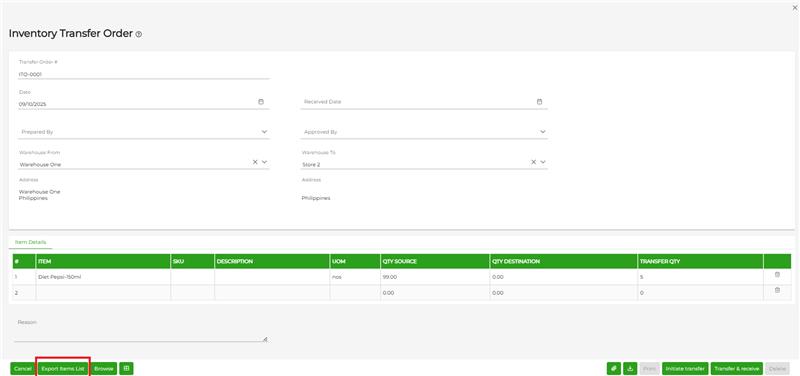Select the Item Details tab
Image resolution: width=800 pixels, height=376 pixels.
(x=31, y=242)
